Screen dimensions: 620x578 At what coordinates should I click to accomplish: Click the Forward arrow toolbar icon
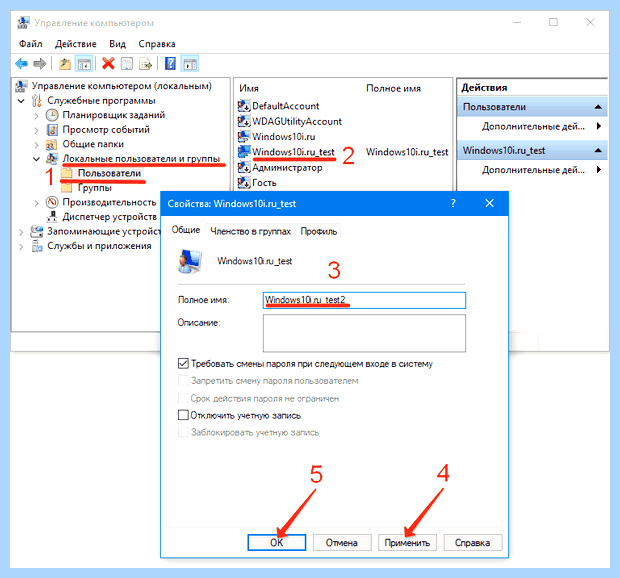pyautogui.click(x=40, y=64)
